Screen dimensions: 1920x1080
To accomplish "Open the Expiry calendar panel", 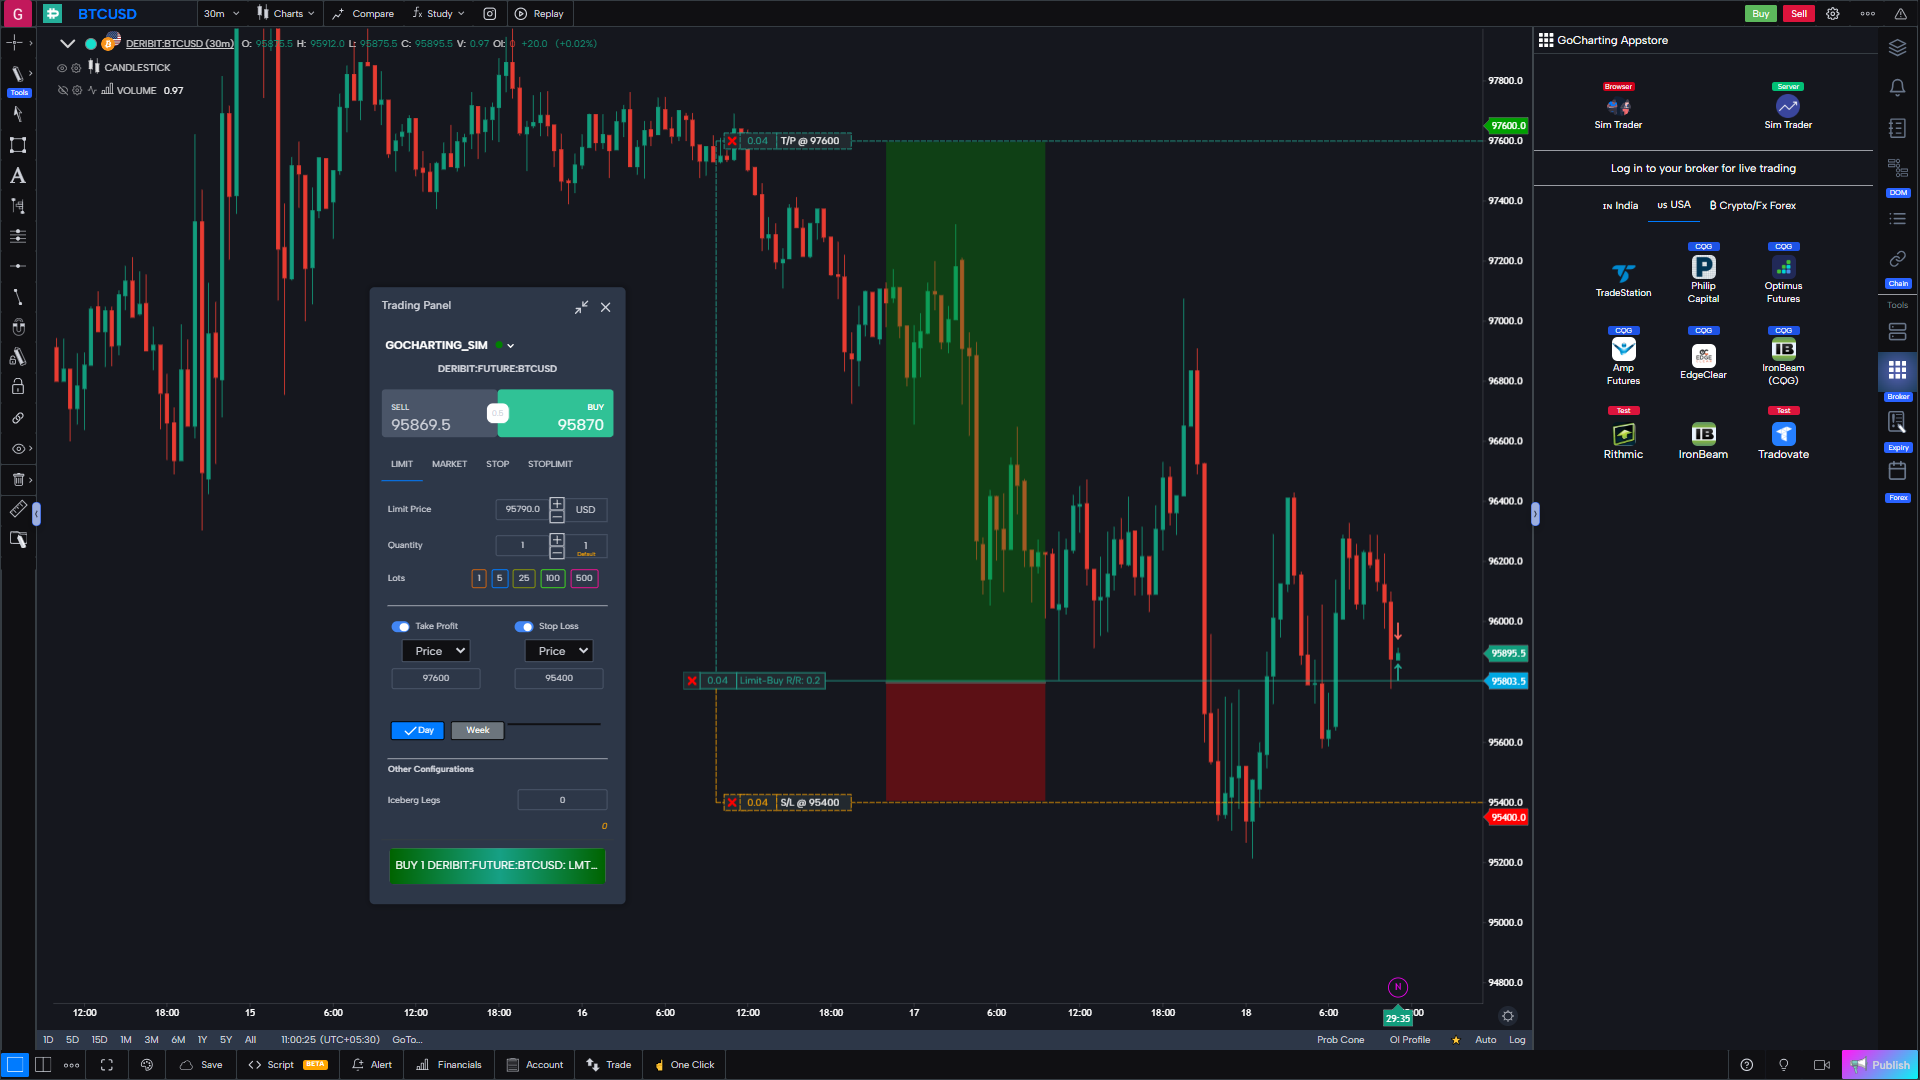I will click(1897, 422).
